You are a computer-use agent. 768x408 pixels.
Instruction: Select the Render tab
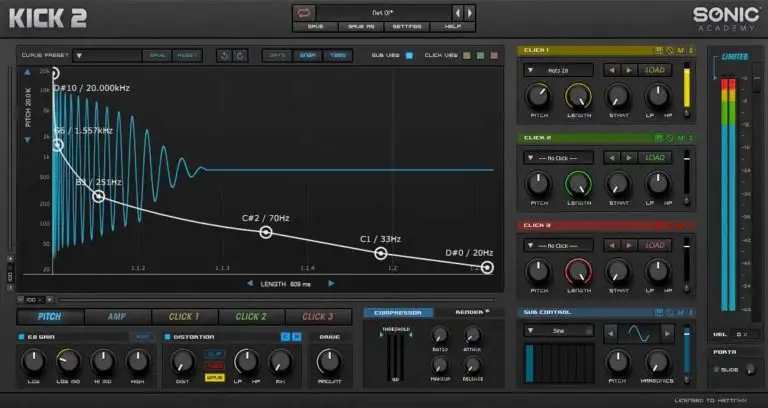coord(472,312)
